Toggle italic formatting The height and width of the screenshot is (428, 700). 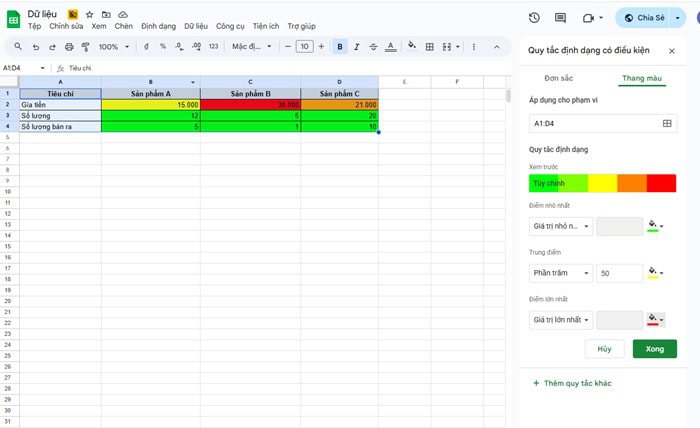(x=356, y=46)
